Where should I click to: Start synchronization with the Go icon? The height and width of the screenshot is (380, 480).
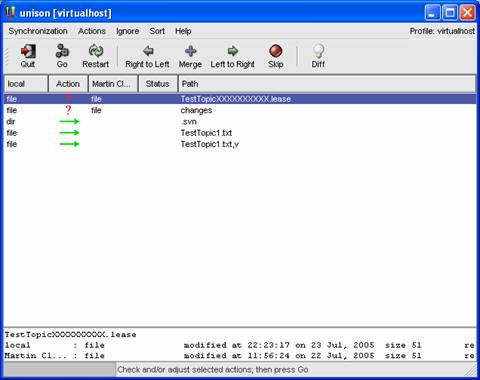[62, 51]
